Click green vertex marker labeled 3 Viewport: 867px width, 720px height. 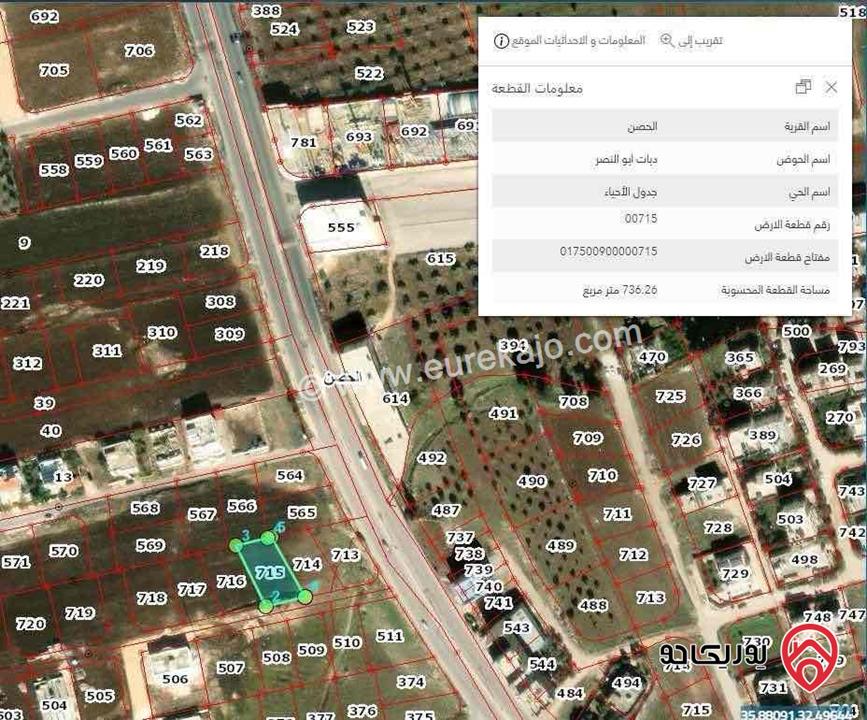coord(236,546)
